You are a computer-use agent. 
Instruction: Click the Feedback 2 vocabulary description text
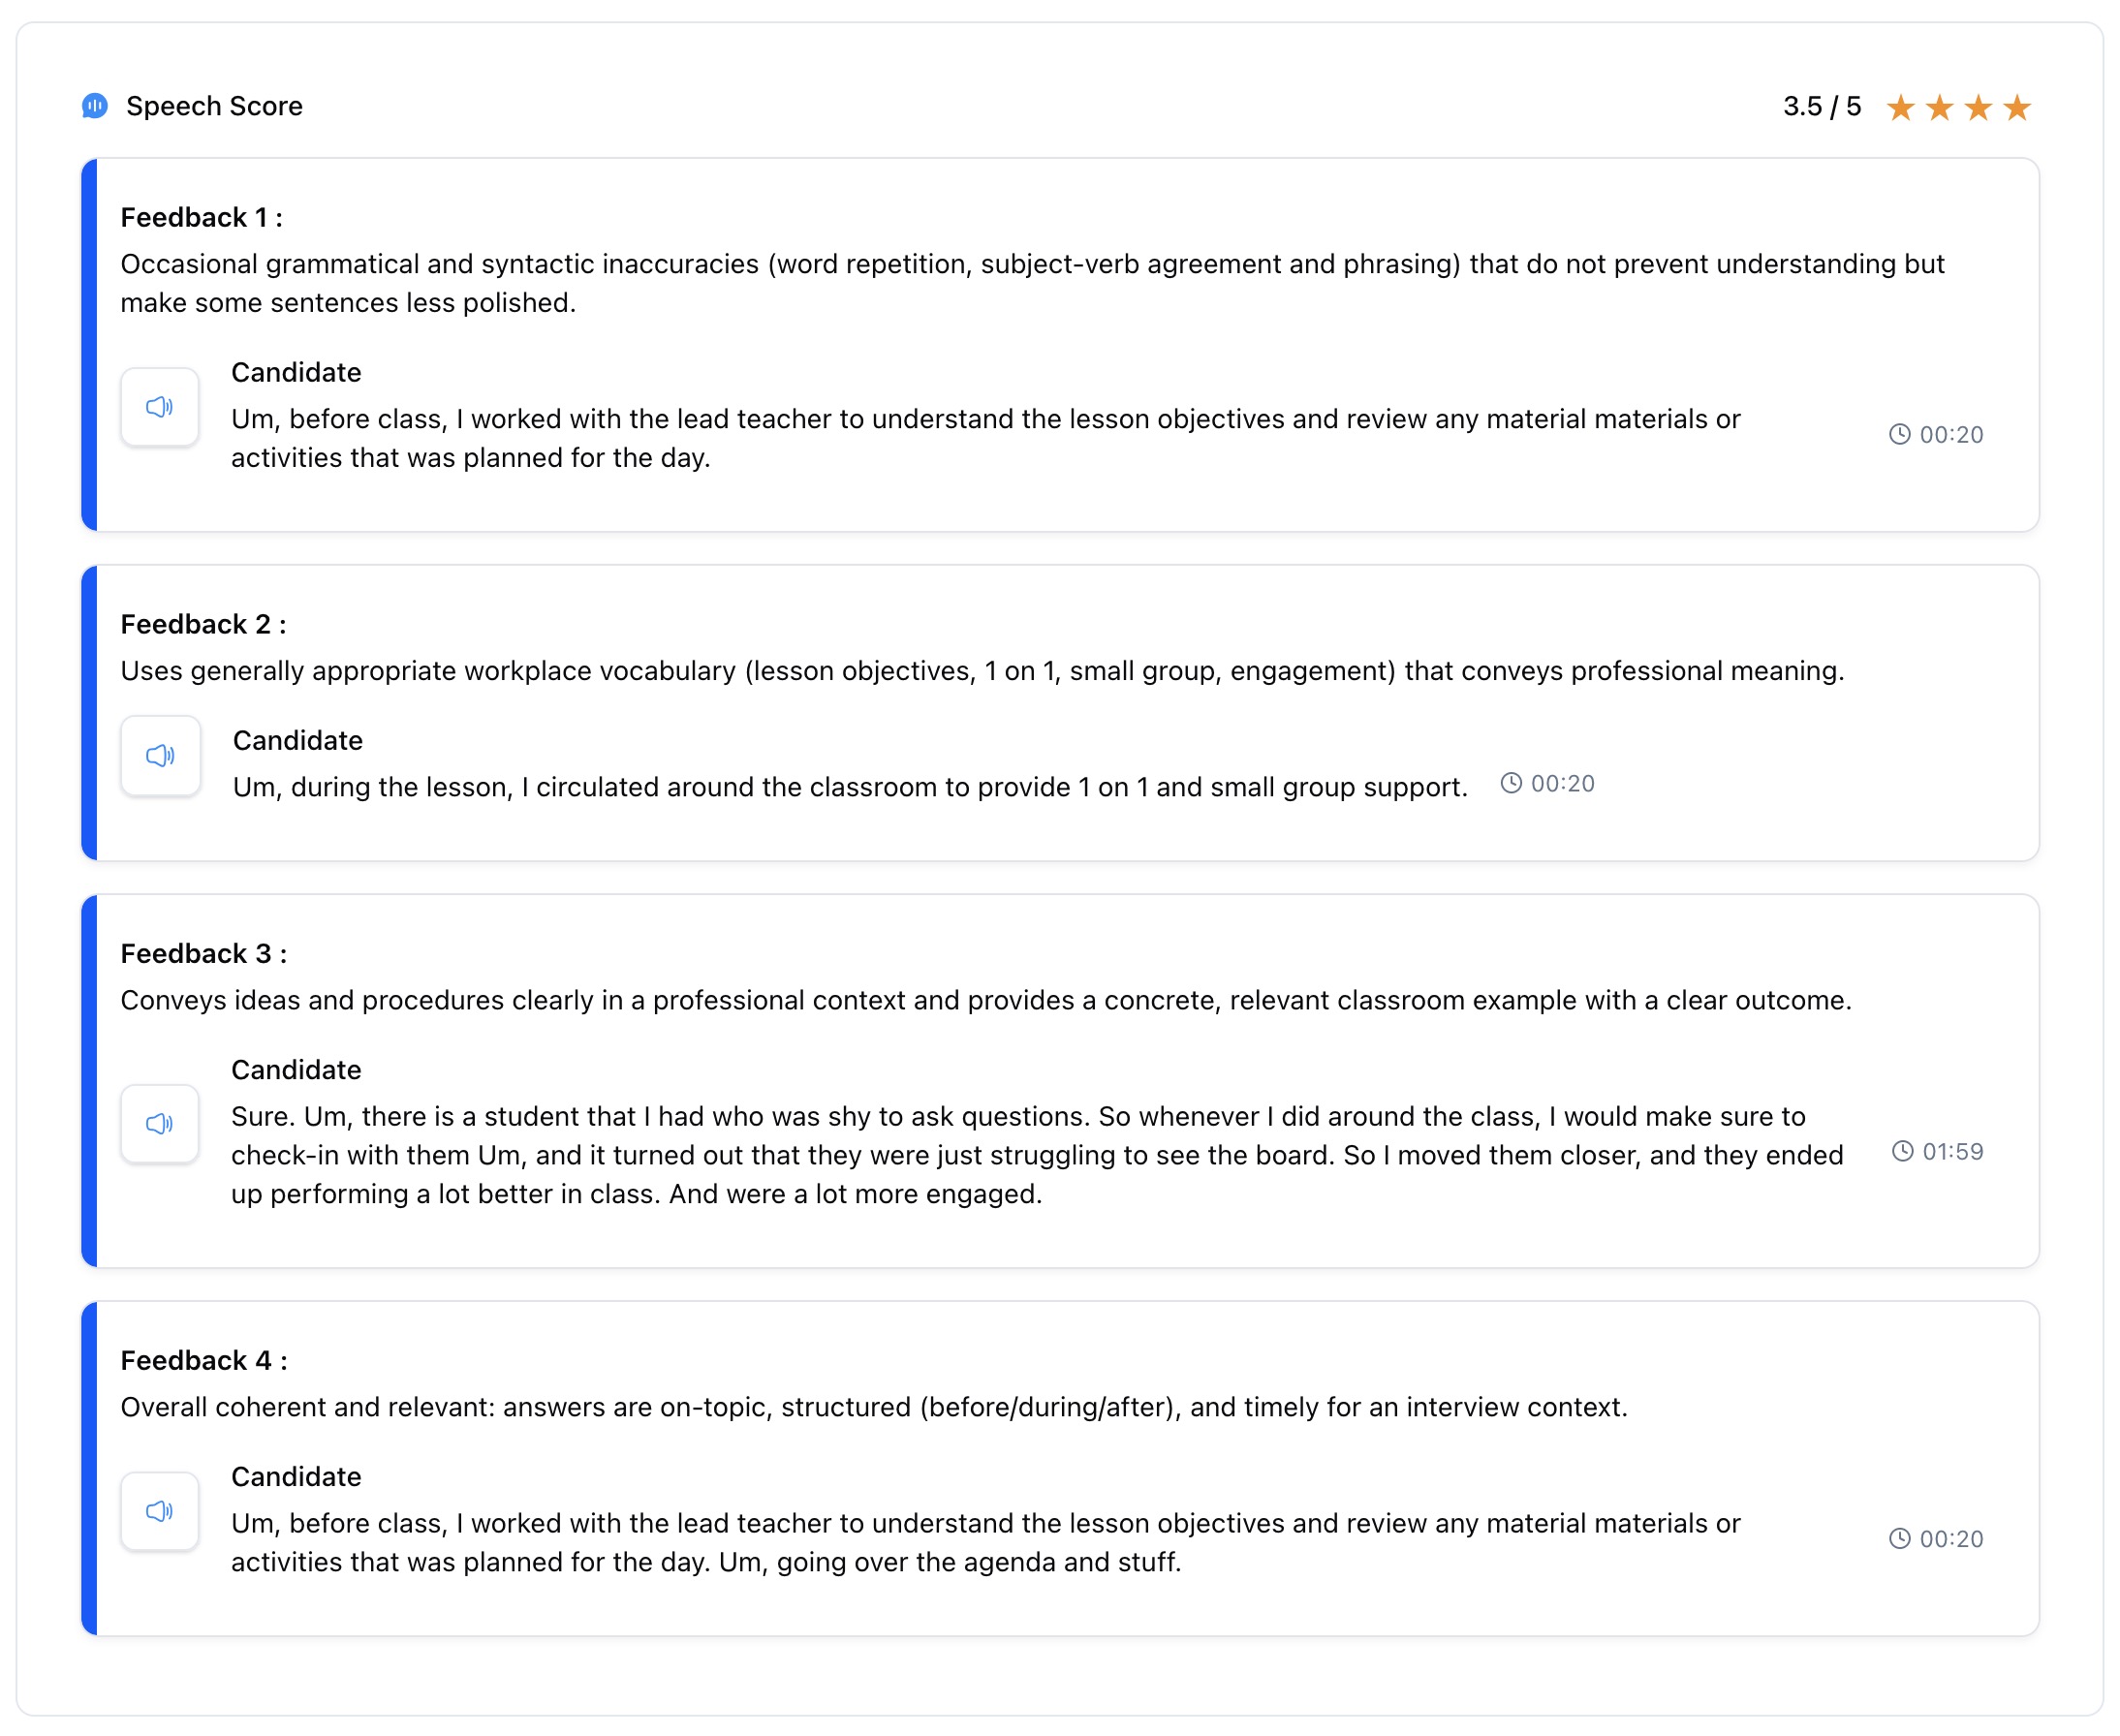[981, 671]
